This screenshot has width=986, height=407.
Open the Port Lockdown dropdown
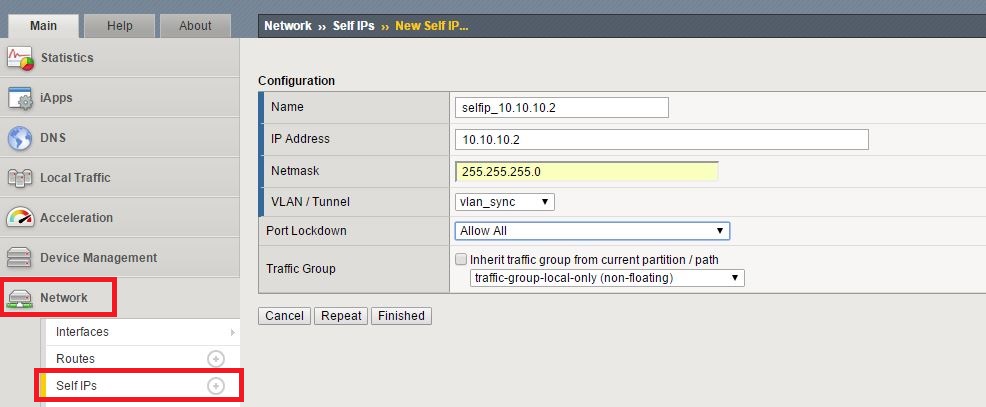592,231
